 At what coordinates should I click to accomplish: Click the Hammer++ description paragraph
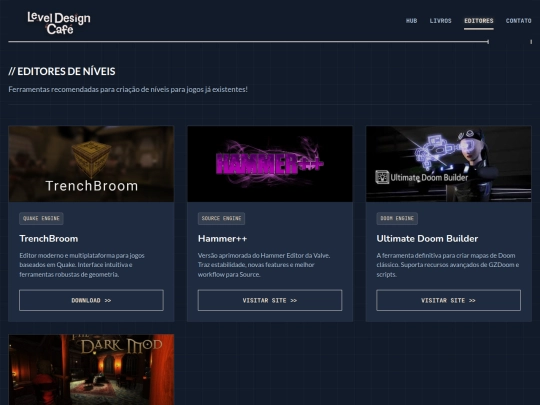264,265
